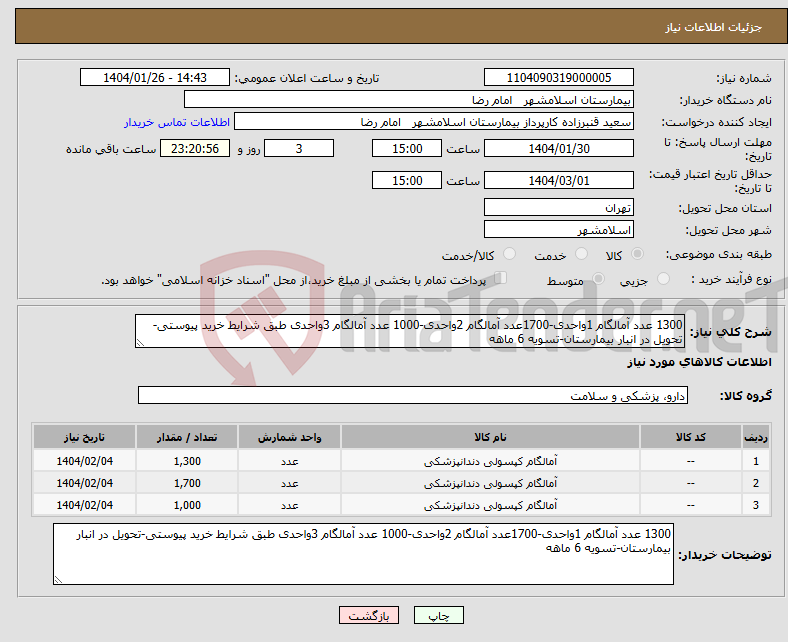Click resize handle of توضیحات خریدار textbox
Viewport: 788px width, 642px height.
tap(59, 578)
